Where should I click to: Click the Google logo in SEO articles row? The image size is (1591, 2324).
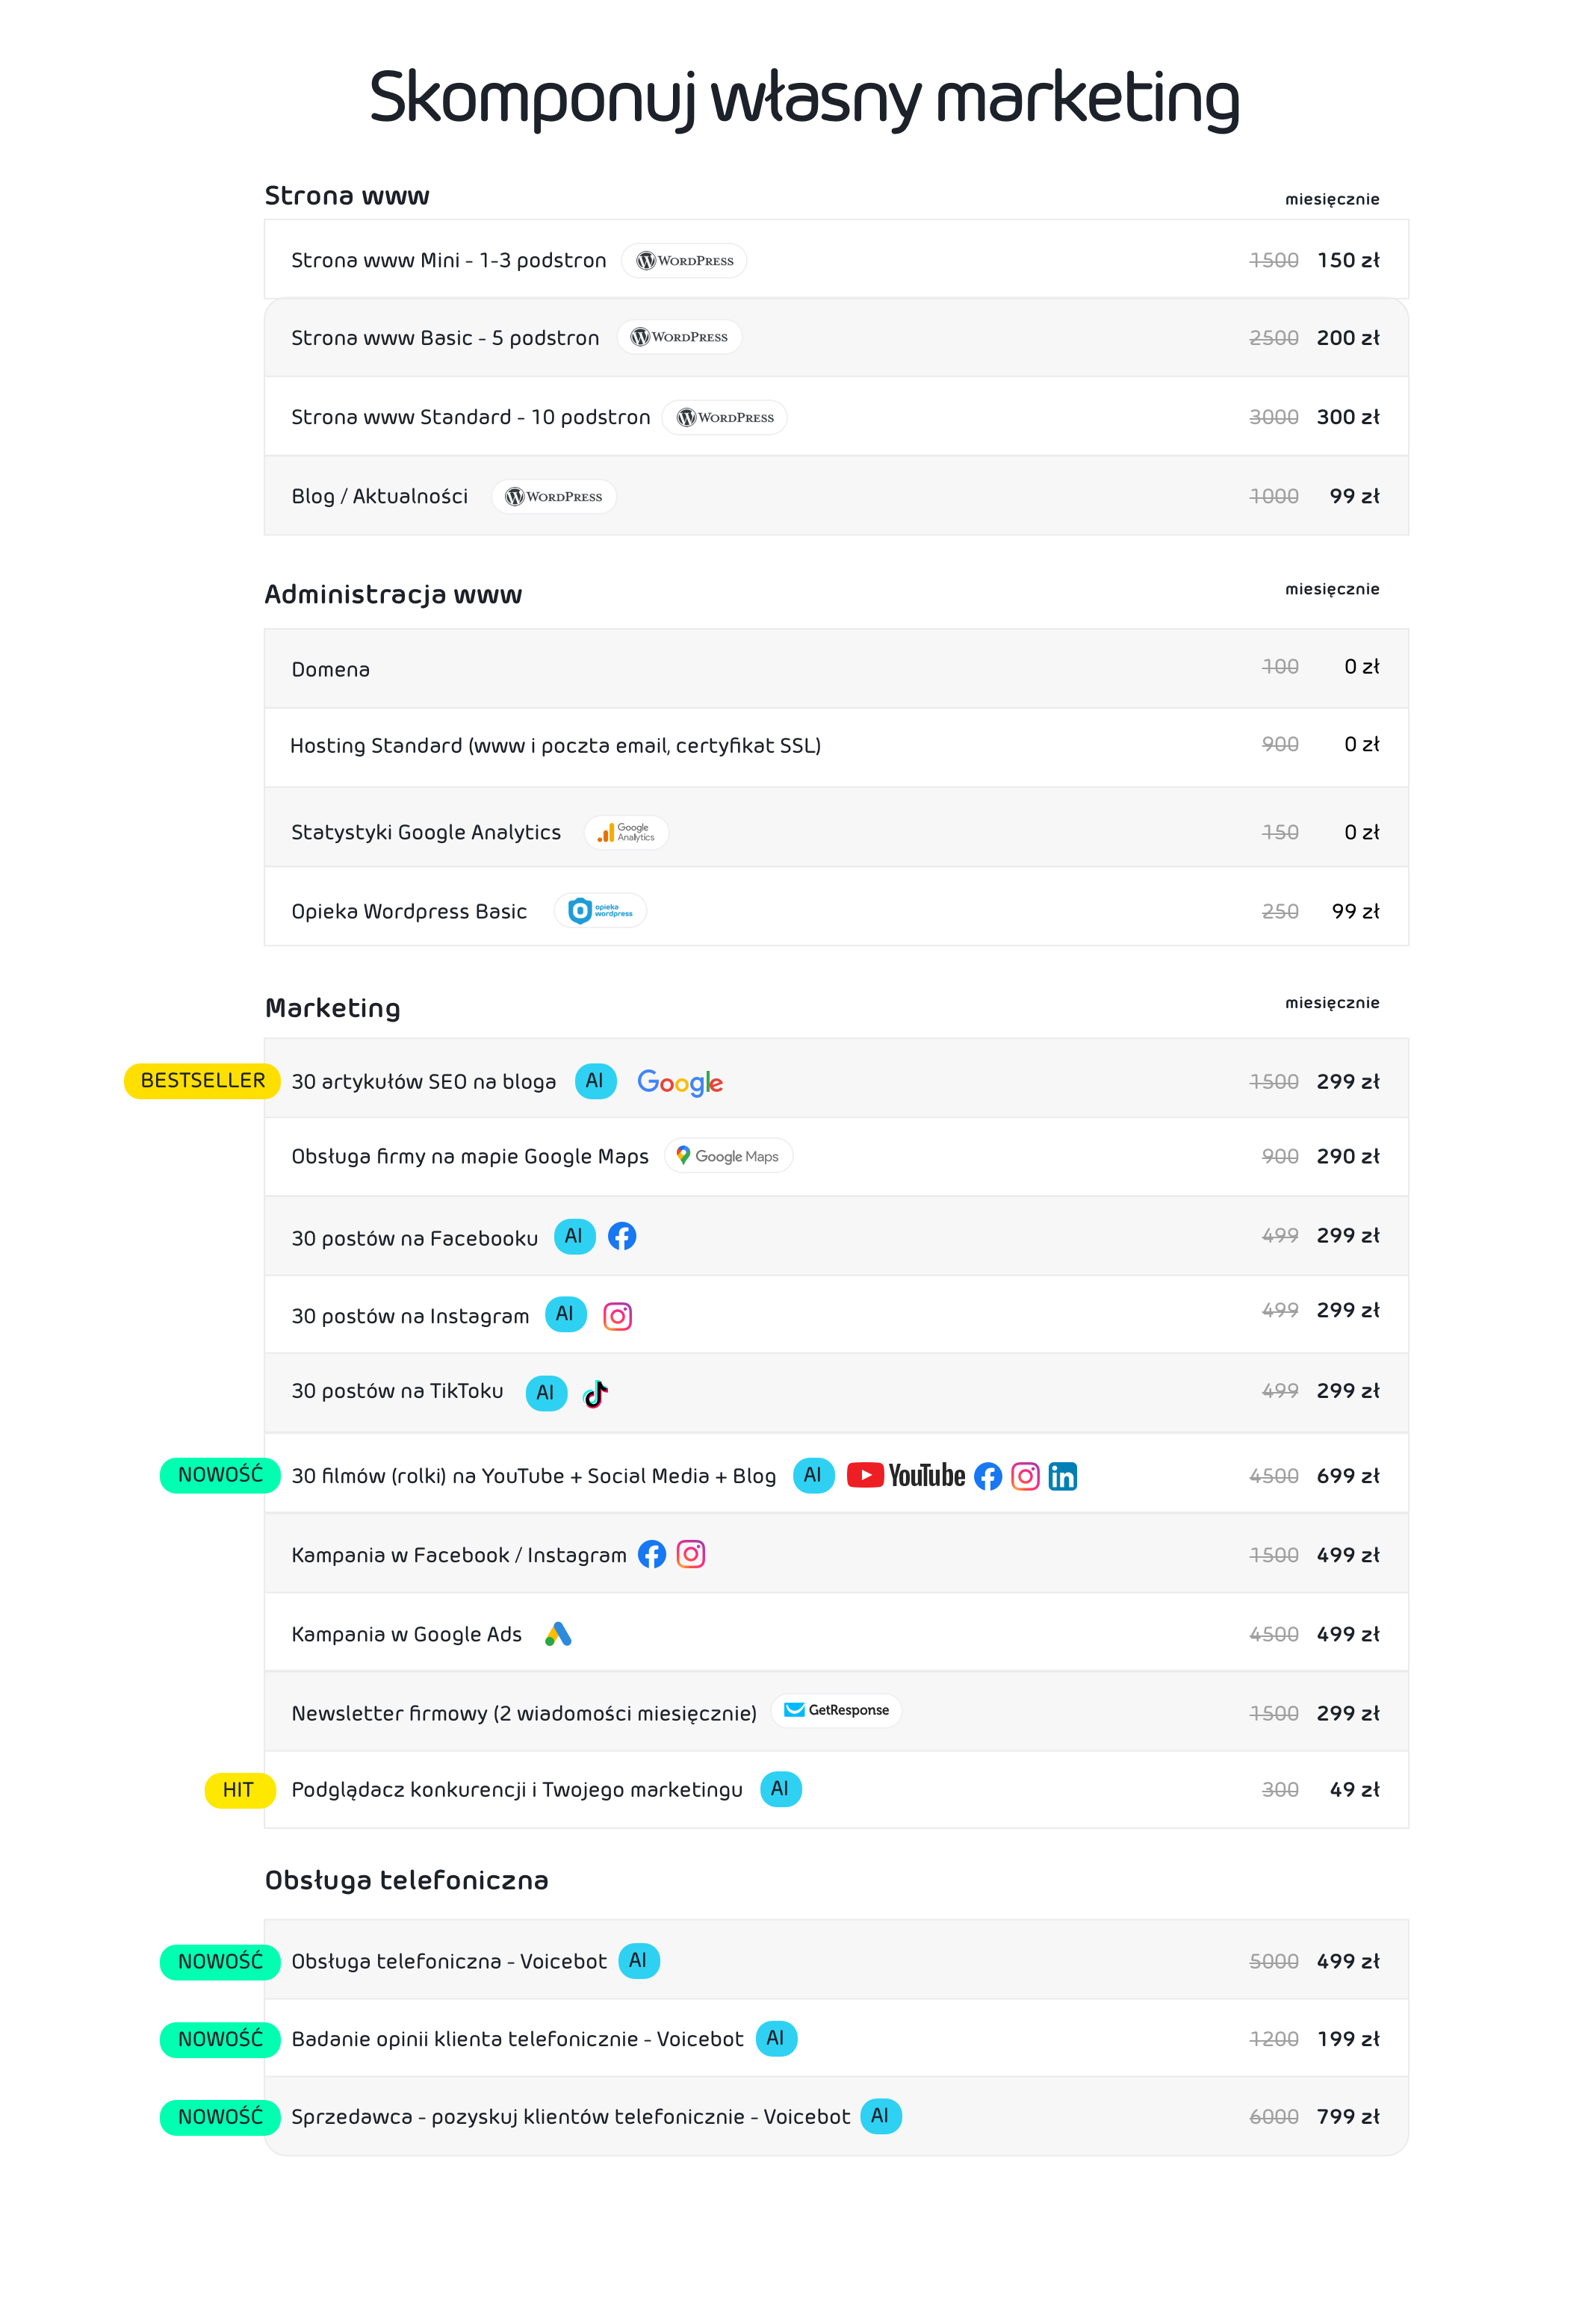point(679,1082)
